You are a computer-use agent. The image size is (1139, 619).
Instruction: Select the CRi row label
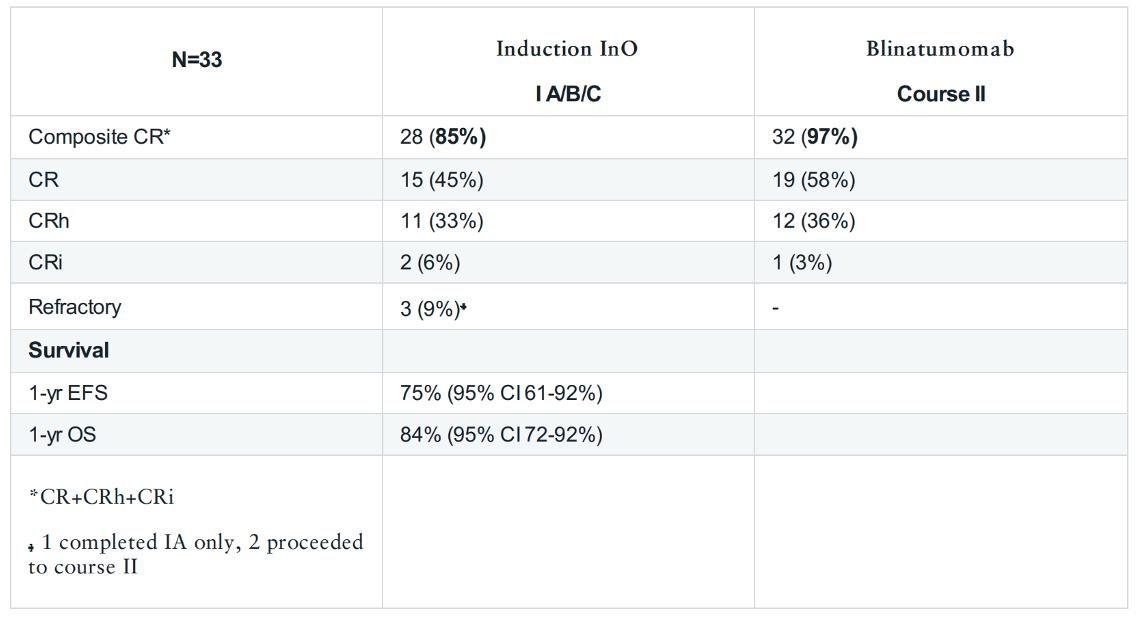[46, 263]
